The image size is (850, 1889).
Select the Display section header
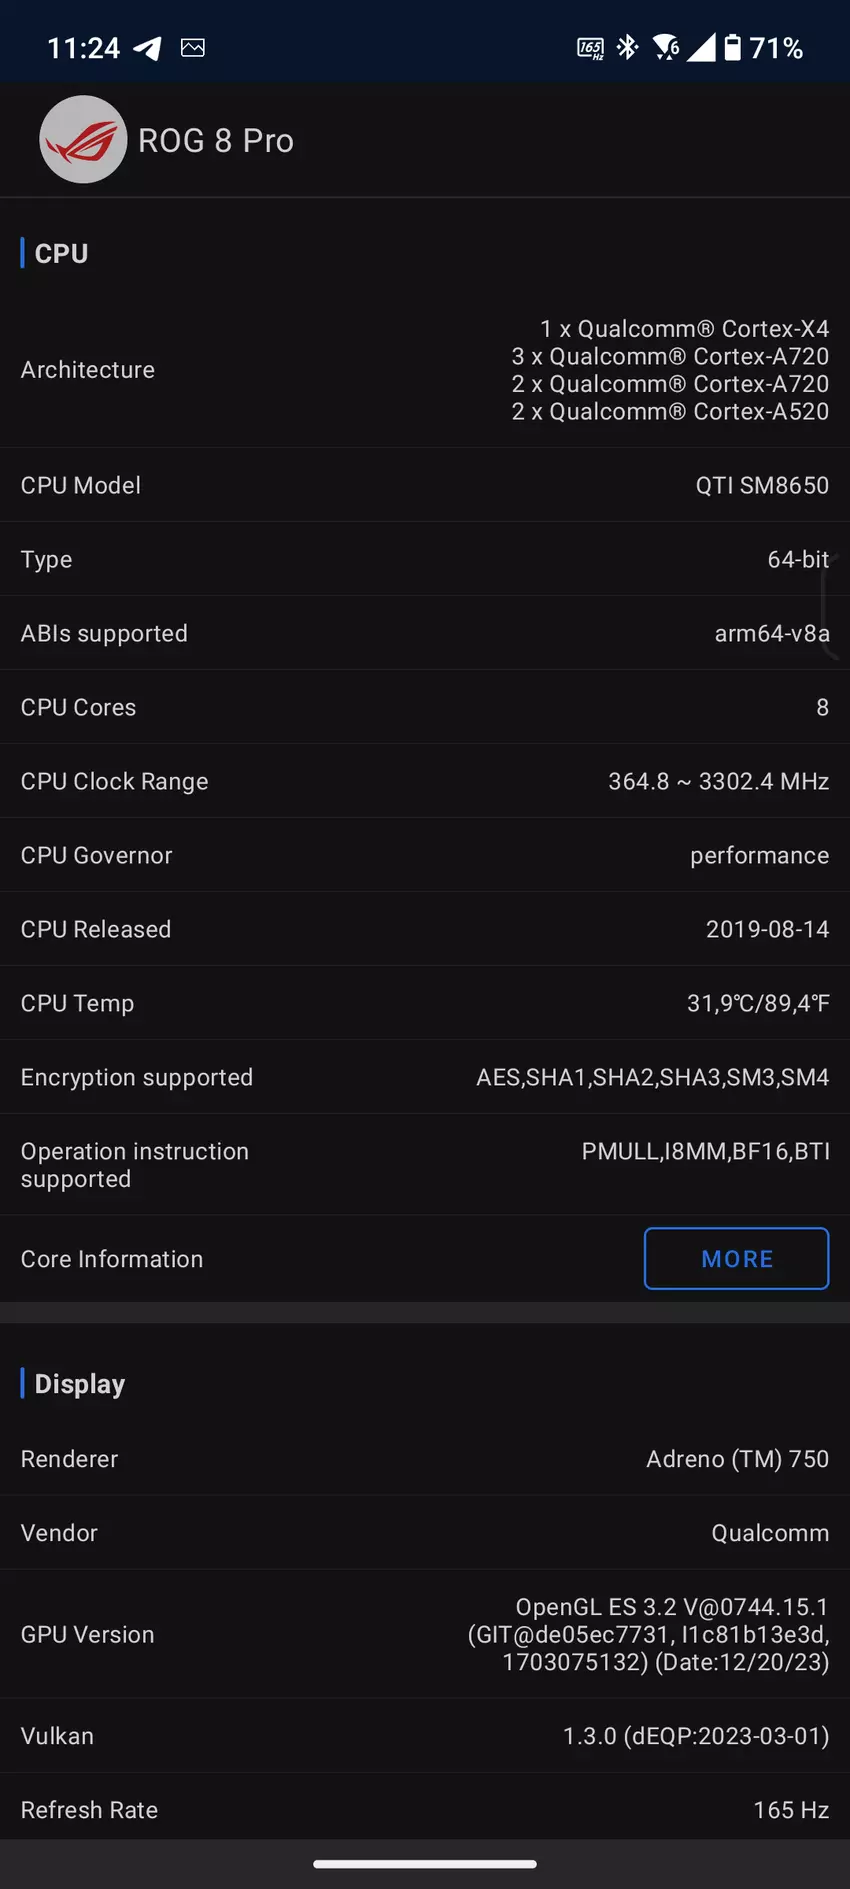point(80,1384)
